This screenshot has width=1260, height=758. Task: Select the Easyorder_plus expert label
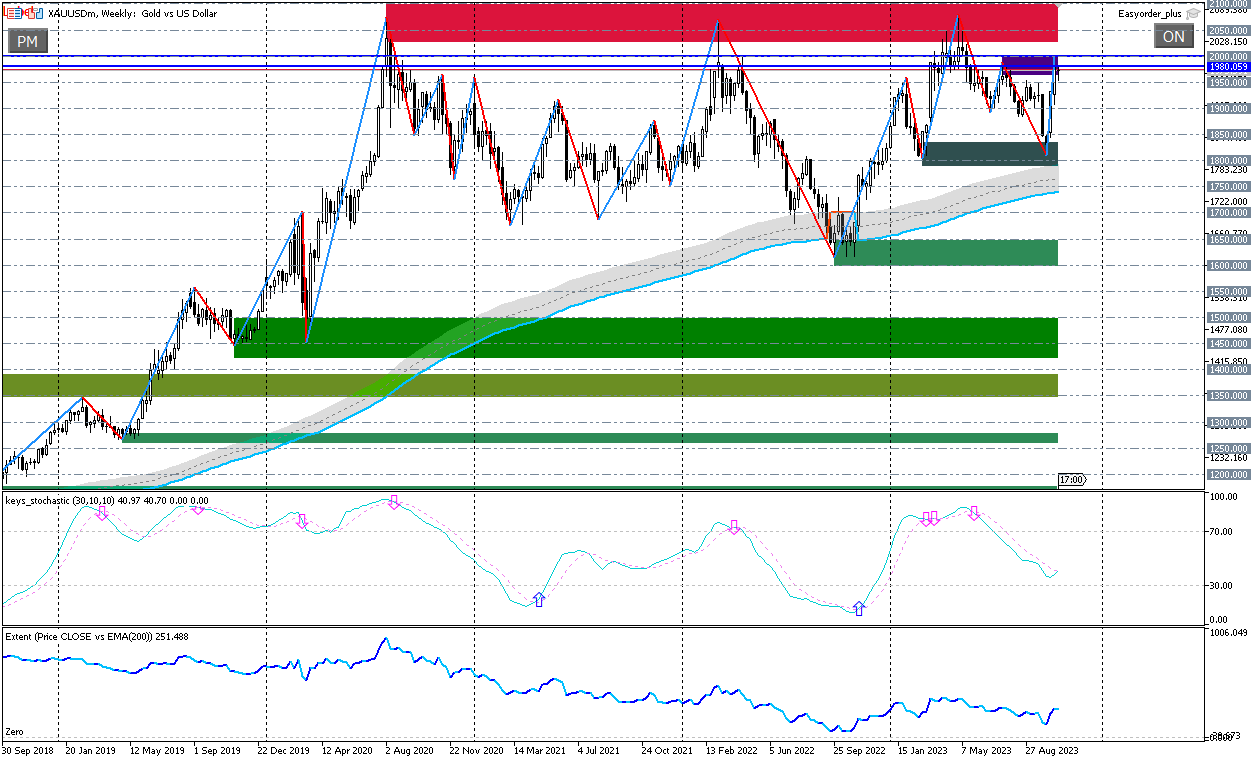click(x=1150, y=14)
